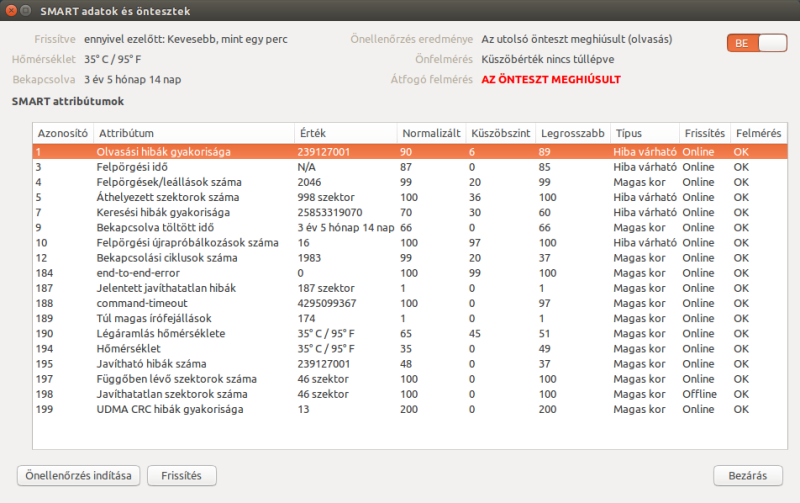Viewport: 800px width, 503px height.
Task: Start self-test with Önellenőrzés indítása button
Action: coord(79,475)
